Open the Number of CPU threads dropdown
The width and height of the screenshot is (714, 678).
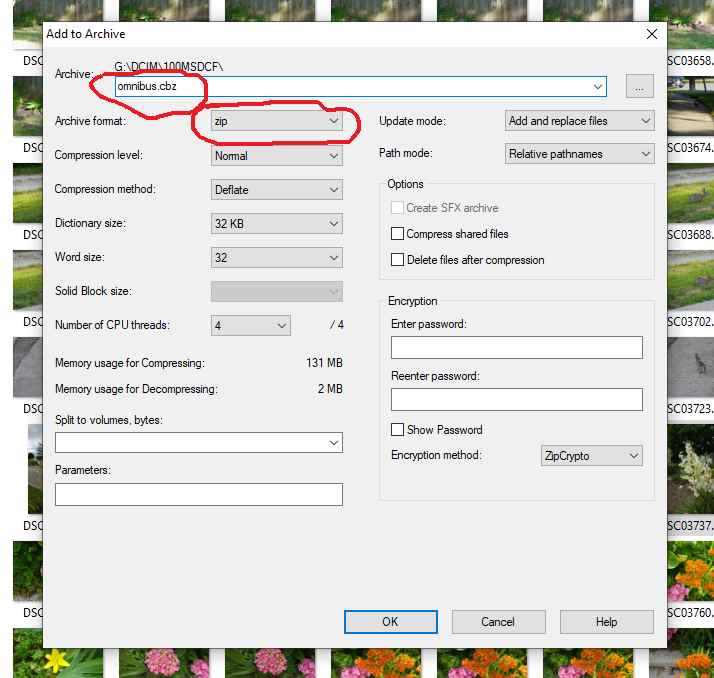(250, 326)
